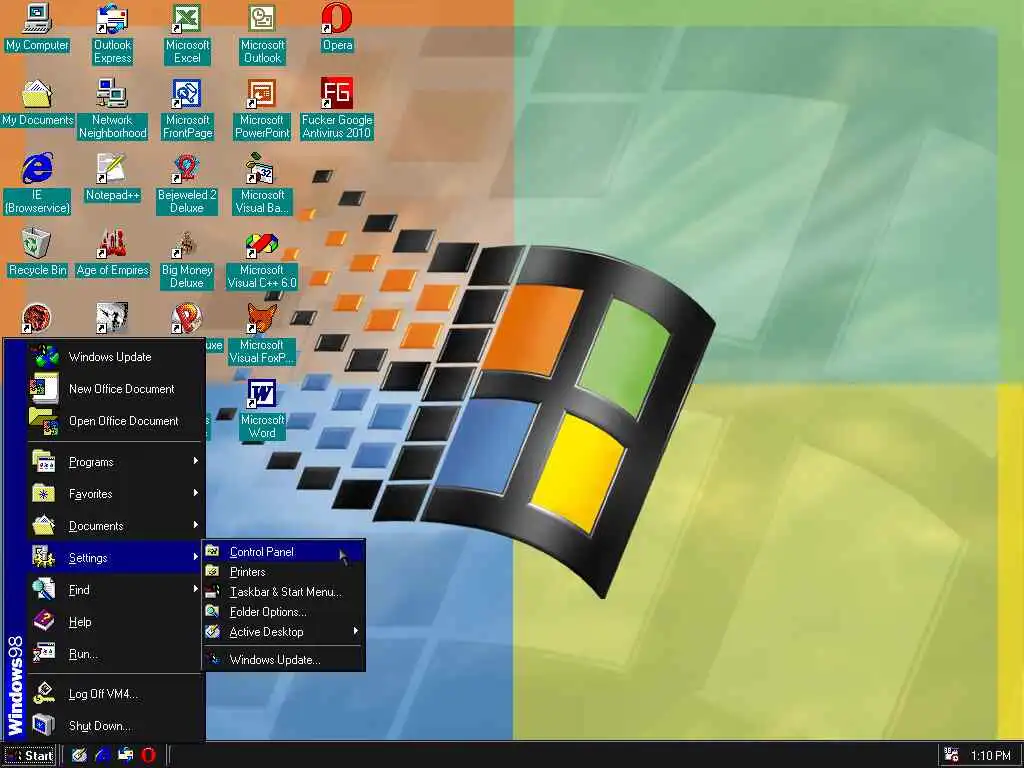Launch Outlook Express from the desktop
Screen dimensions: 1024x768
tap(112, 34)
